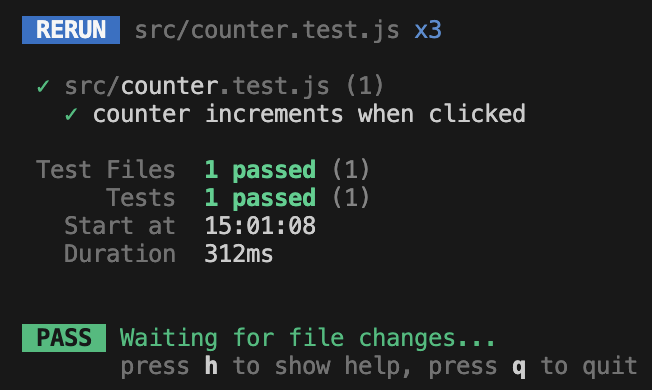Select the 'counter increments when clicked' test line

click(x=309, y=114)
